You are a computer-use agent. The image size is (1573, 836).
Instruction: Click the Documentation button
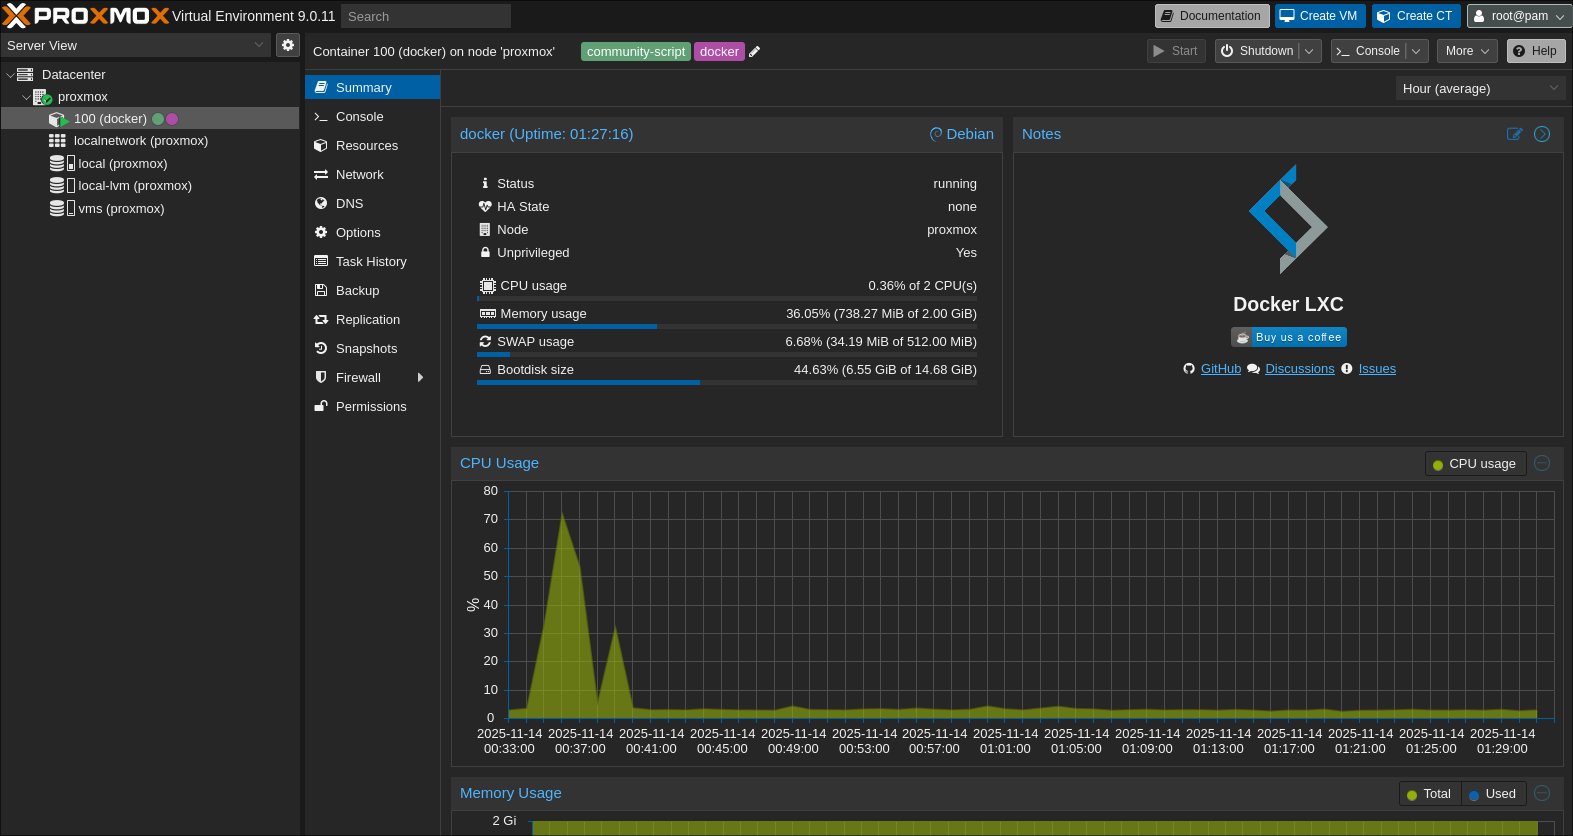1212,16
